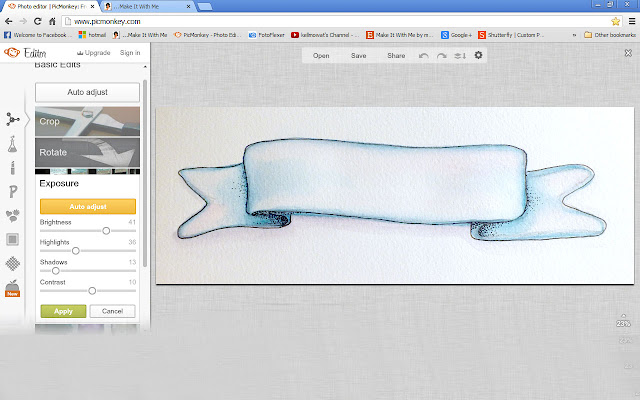
Task: Close the Photo editor PicMonkey tab
Action: click(x=92, y=7)
